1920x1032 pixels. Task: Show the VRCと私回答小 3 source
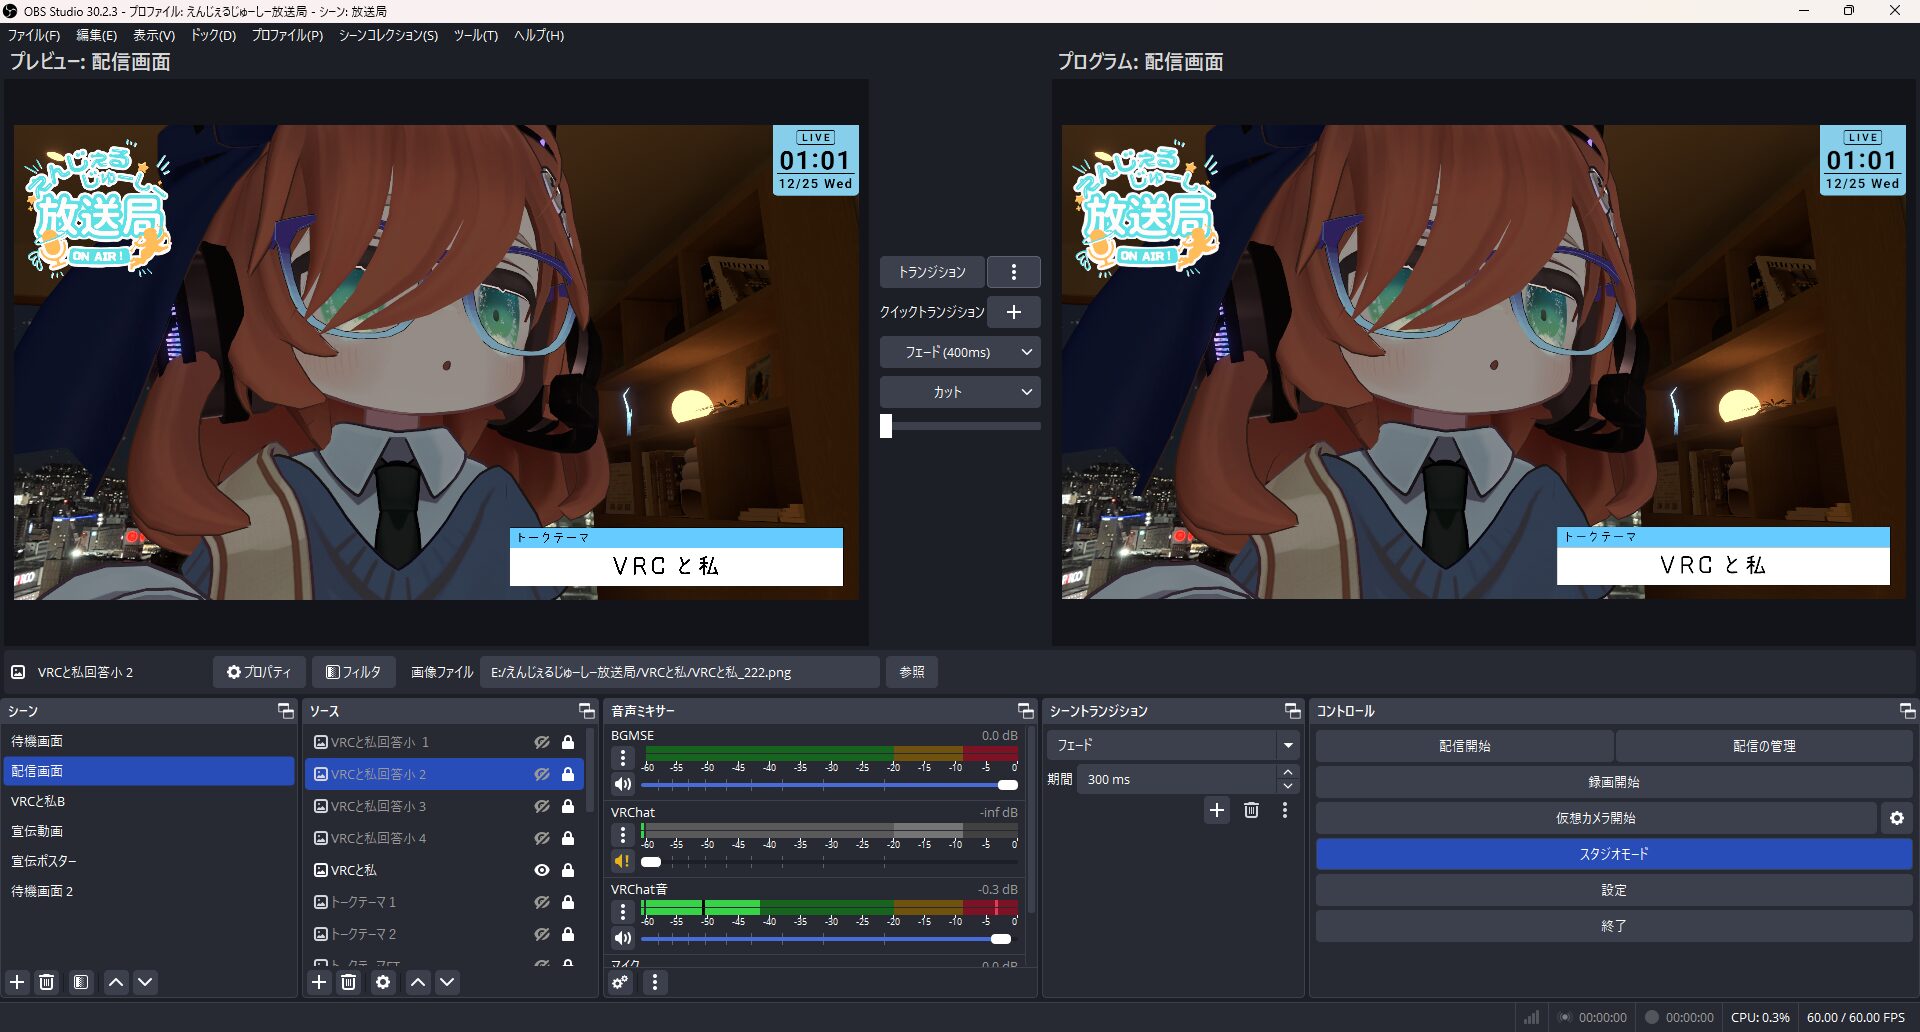[542, 806]
